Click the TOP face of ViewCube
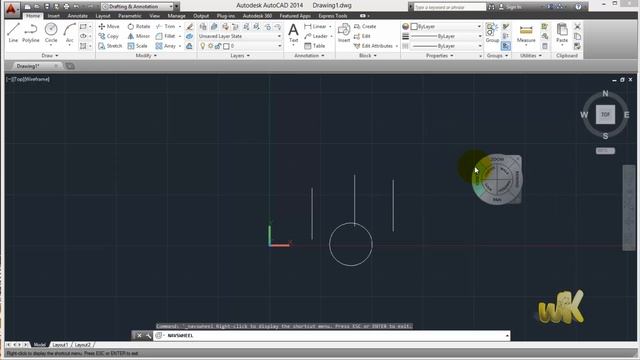 coord(605,115)
